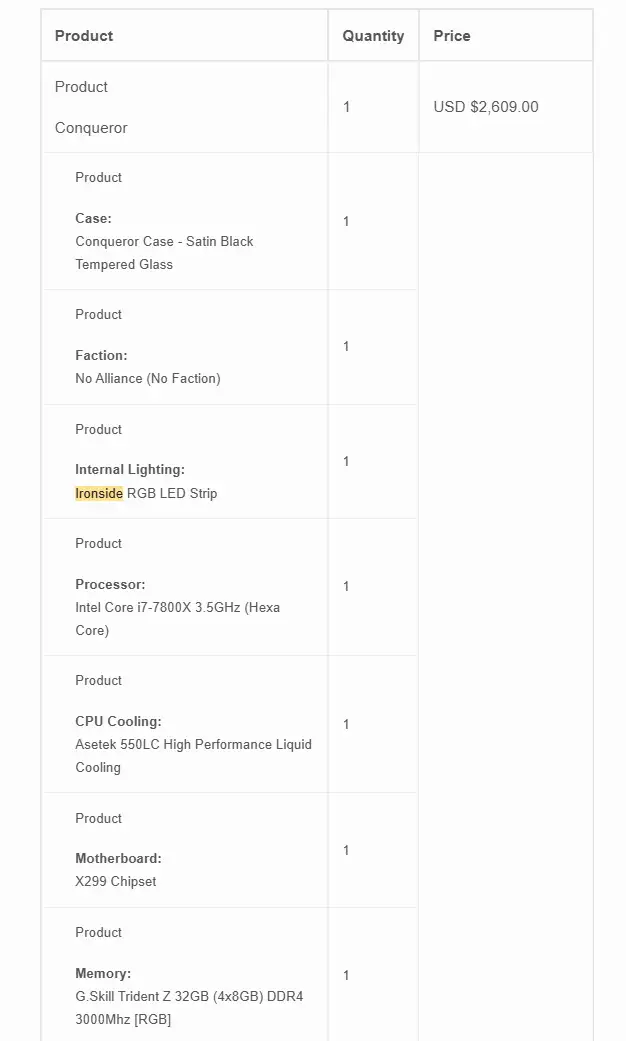Click the highlighted Ironside word
The height and width of the screenshot is (1041, 626).
(99, 493)
